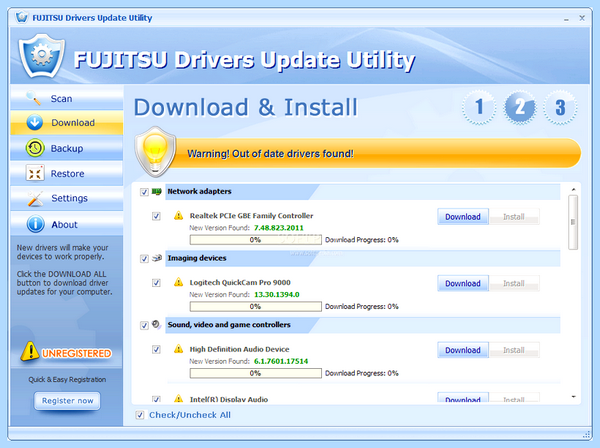Screen dimensions: 600x448
Task: Click warning icon beside Logitech QuickCam Pro
Action: click(x=178, y=282)
